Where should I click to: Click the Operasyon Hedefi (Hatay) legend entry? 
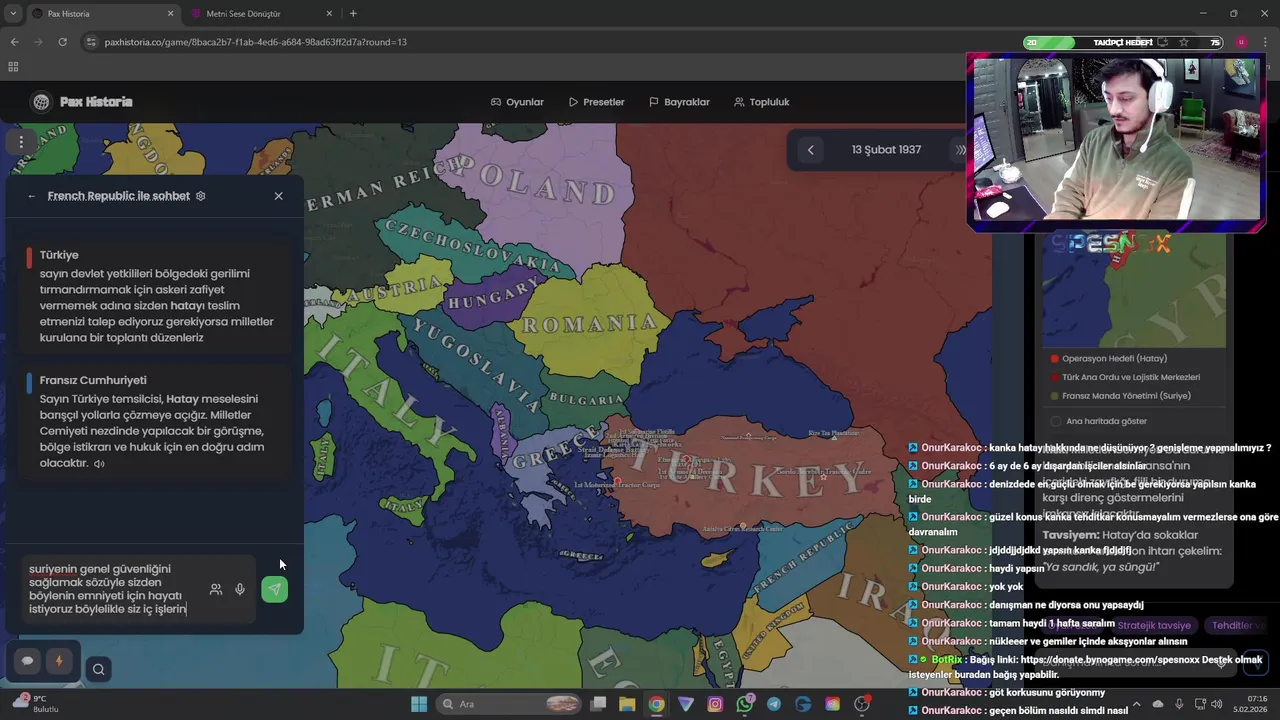(x=1108, y=359)
